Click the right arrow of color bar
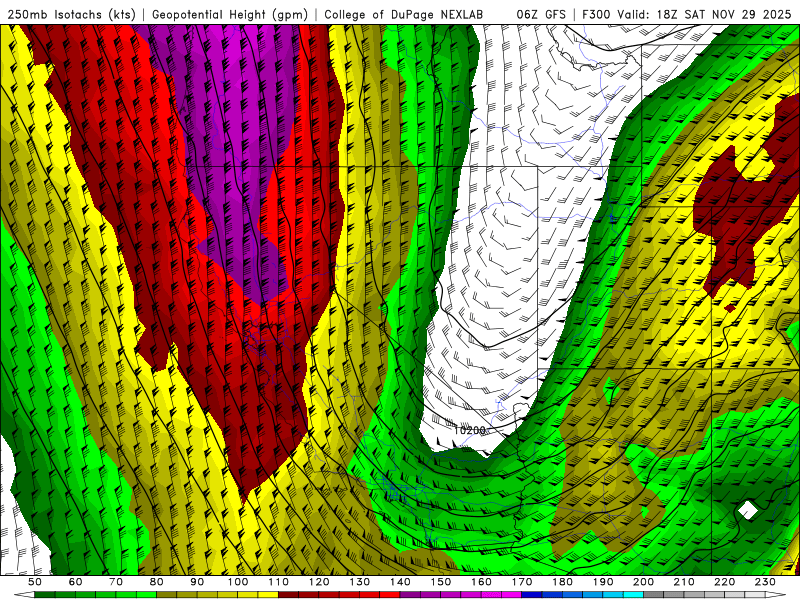 pos(773,595)
